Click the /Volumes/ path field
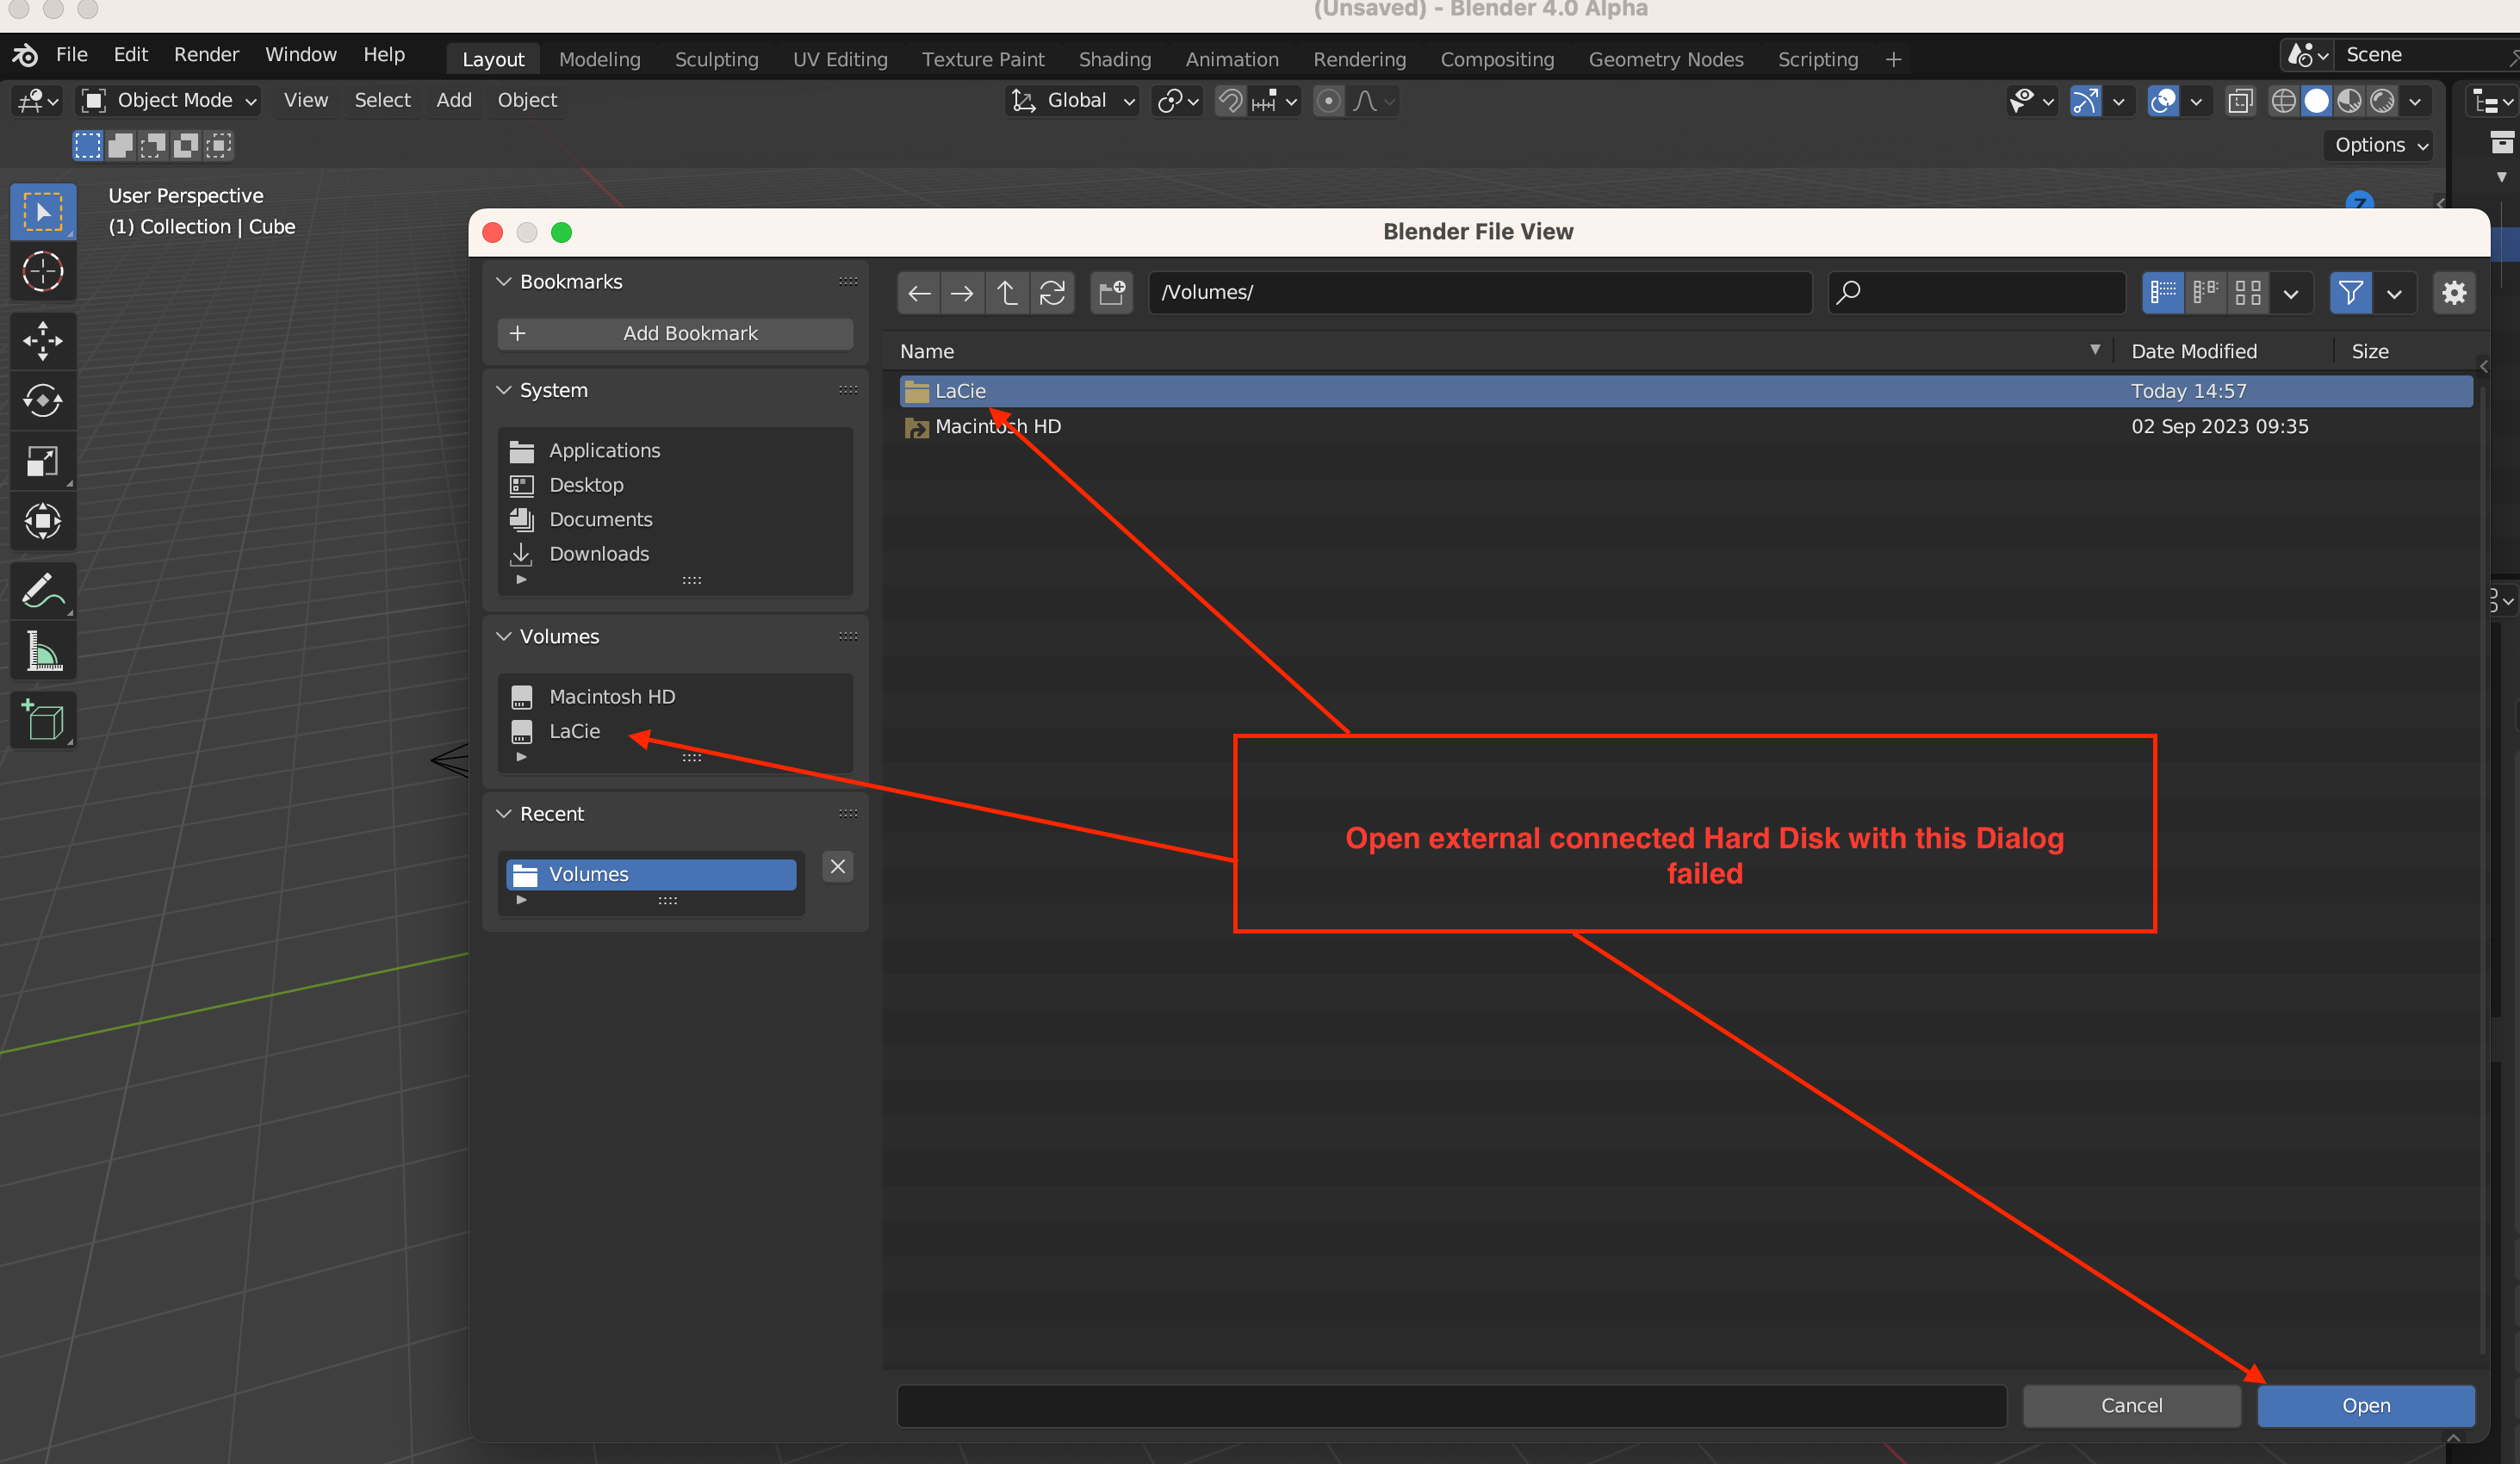The width and height of the screenshot is (2520, 1464). (x=1478, y=293)
